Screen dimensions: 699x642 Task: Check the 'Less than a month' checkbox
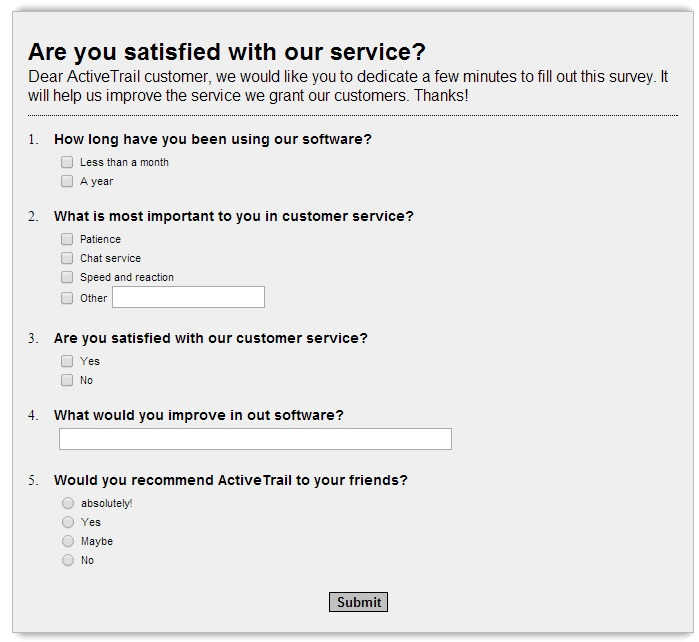(67, 162)
